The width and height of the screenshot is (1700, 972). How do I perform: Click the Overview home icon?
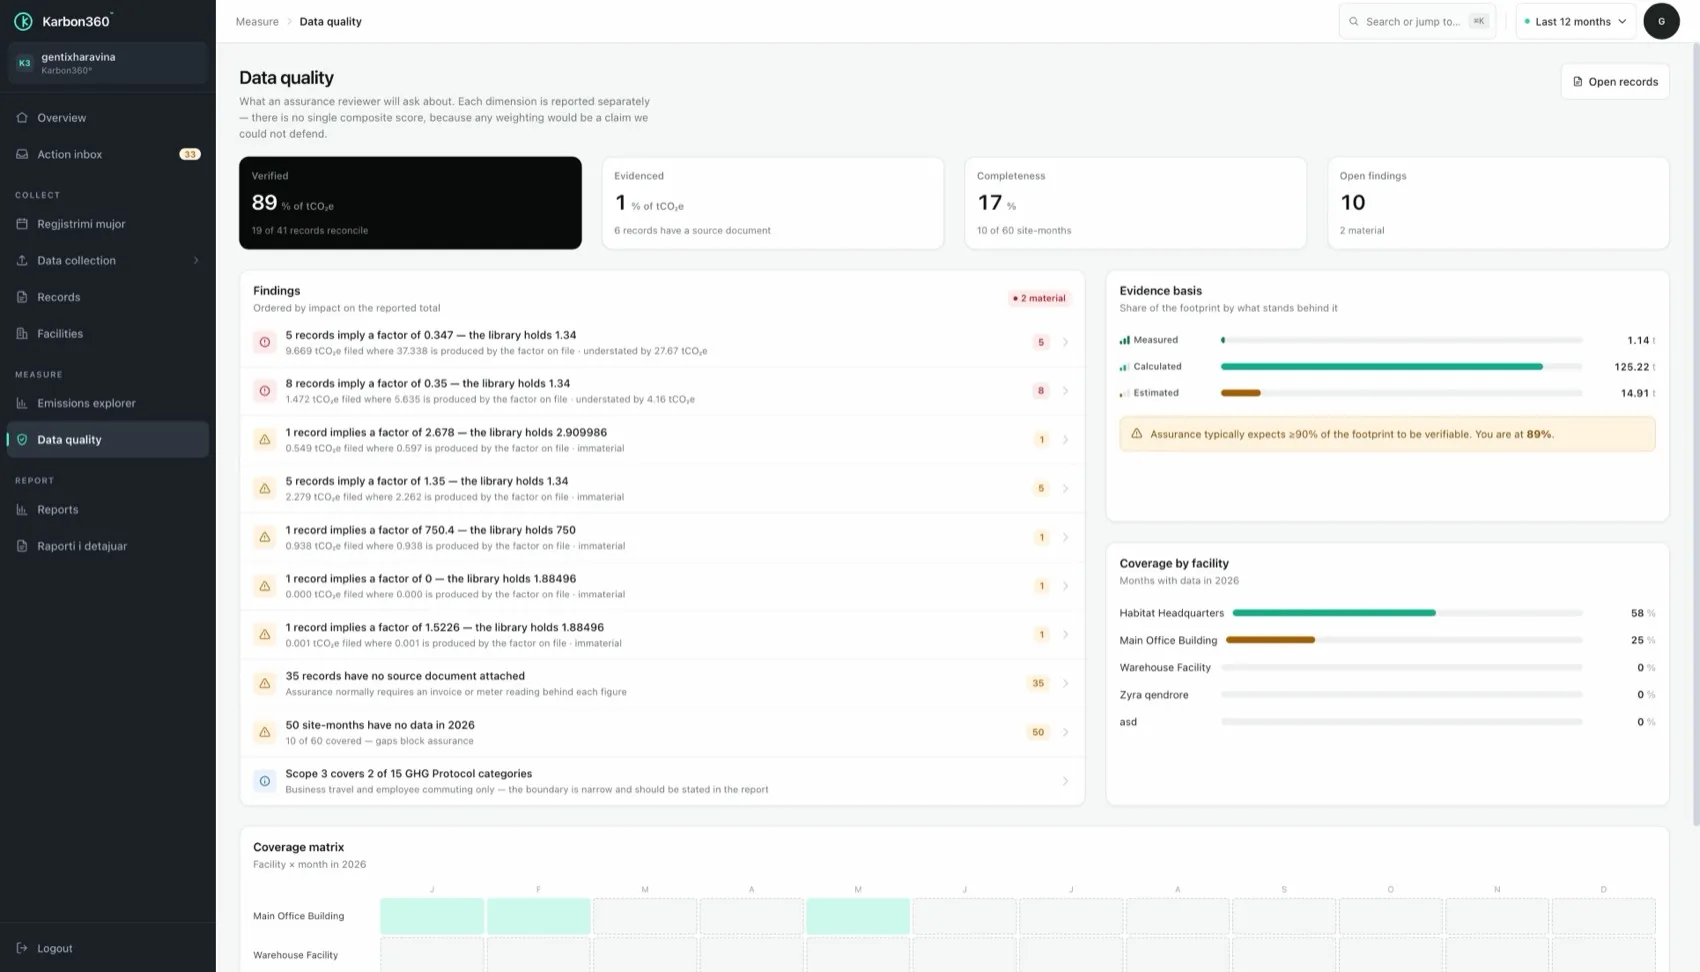22,118
